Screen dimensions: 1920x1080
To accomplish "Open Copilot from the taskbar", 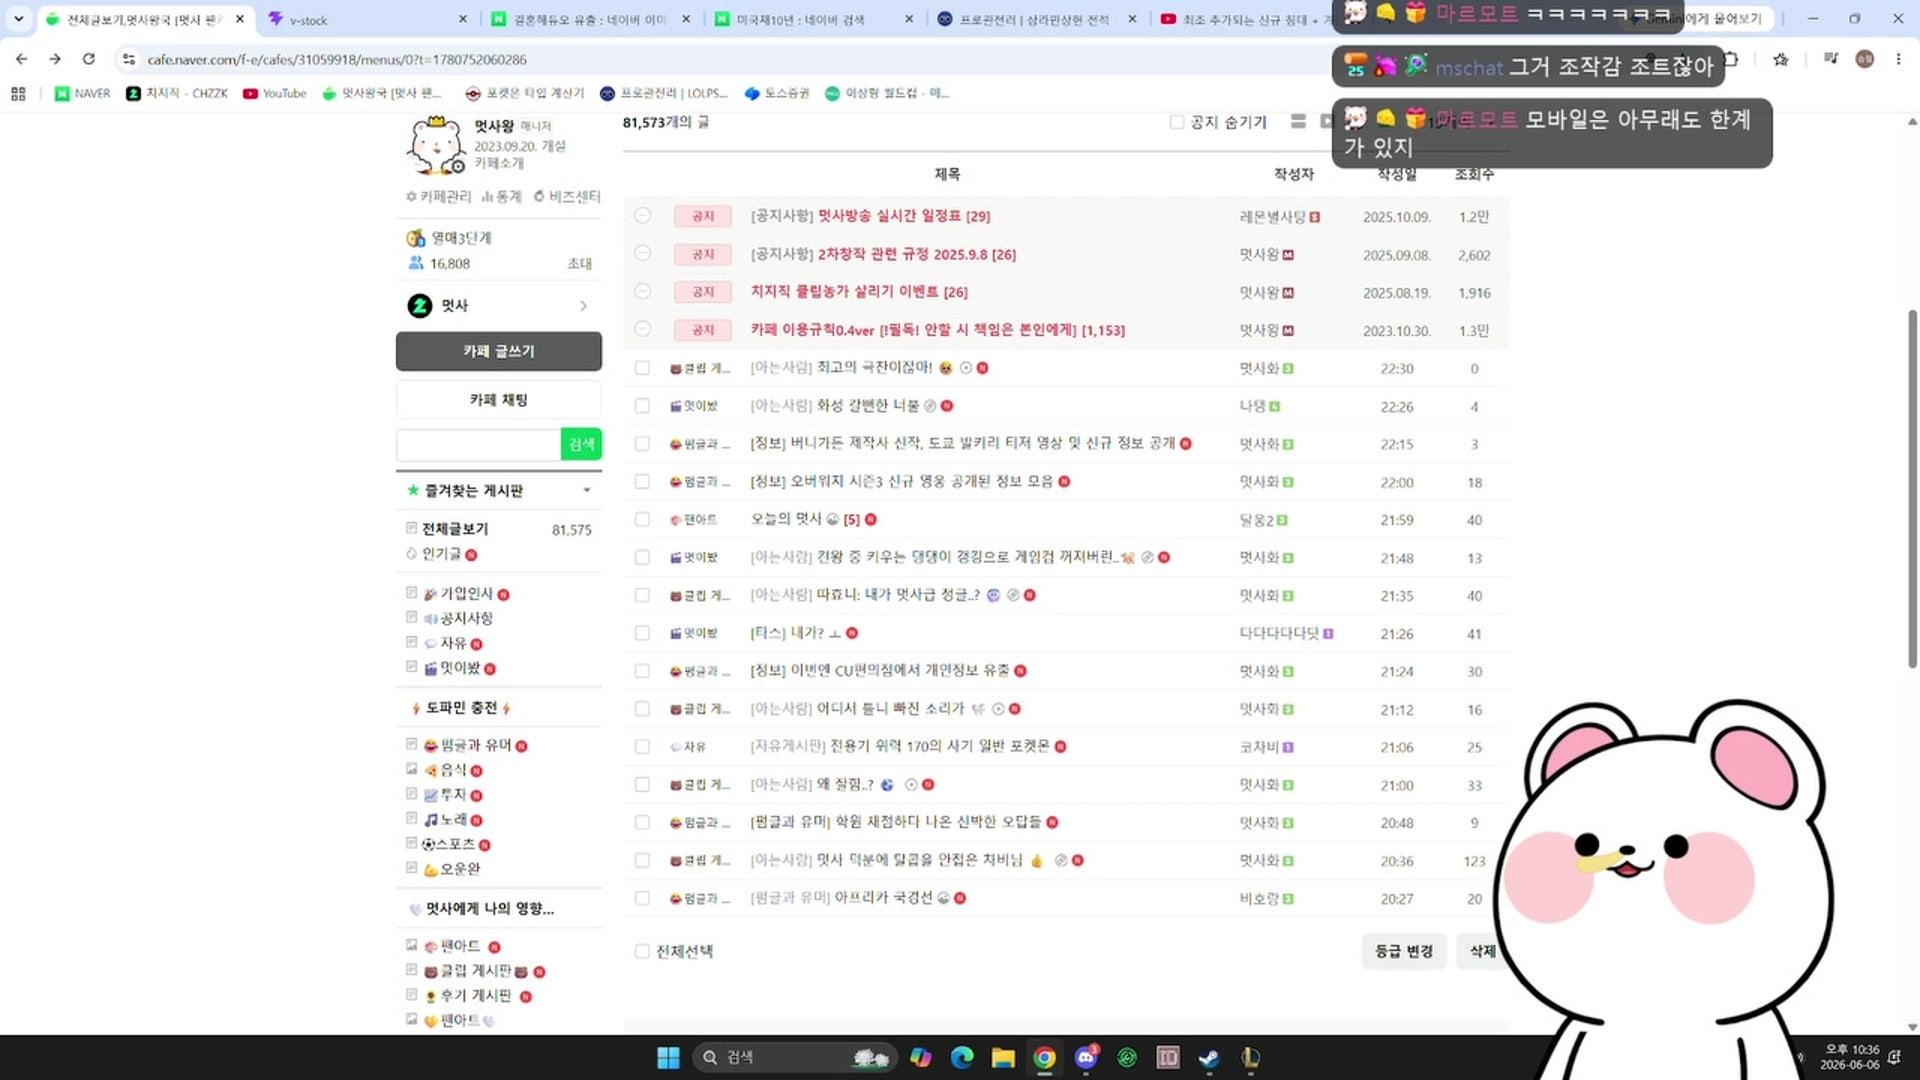I will 920,1057.
